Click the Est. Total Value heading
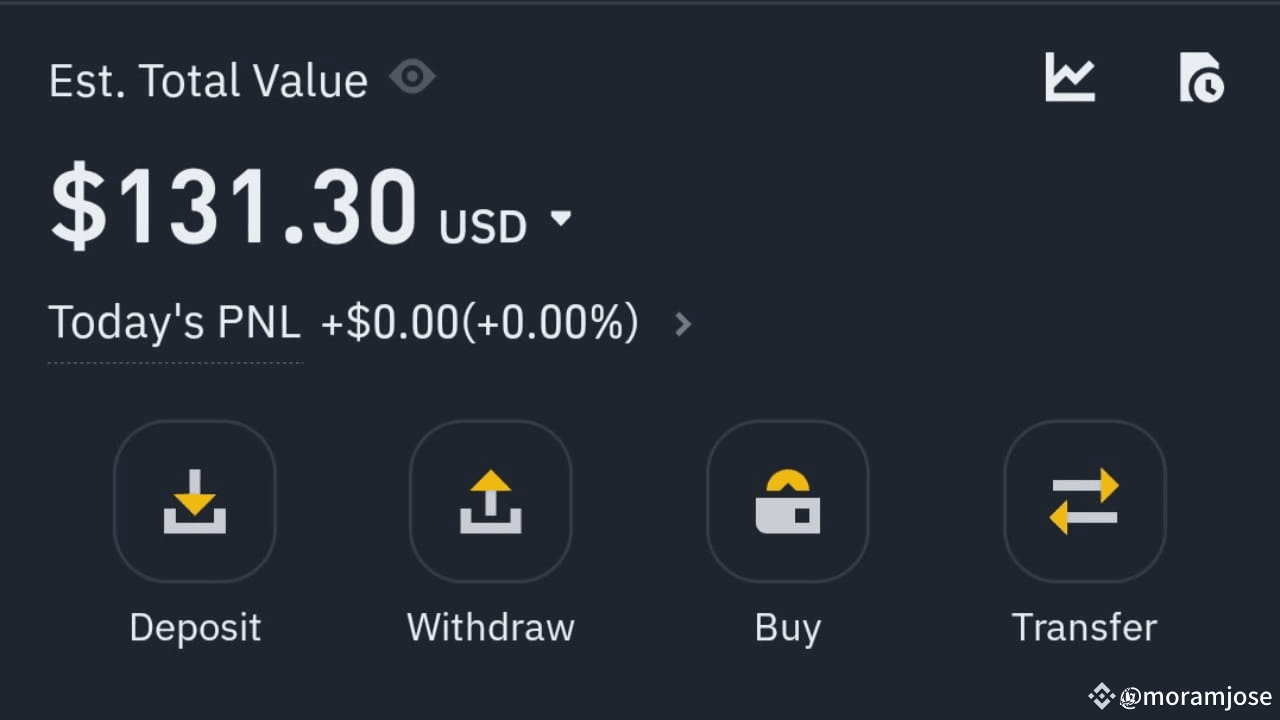1280x720 pixels. click(x=208, y=80)
